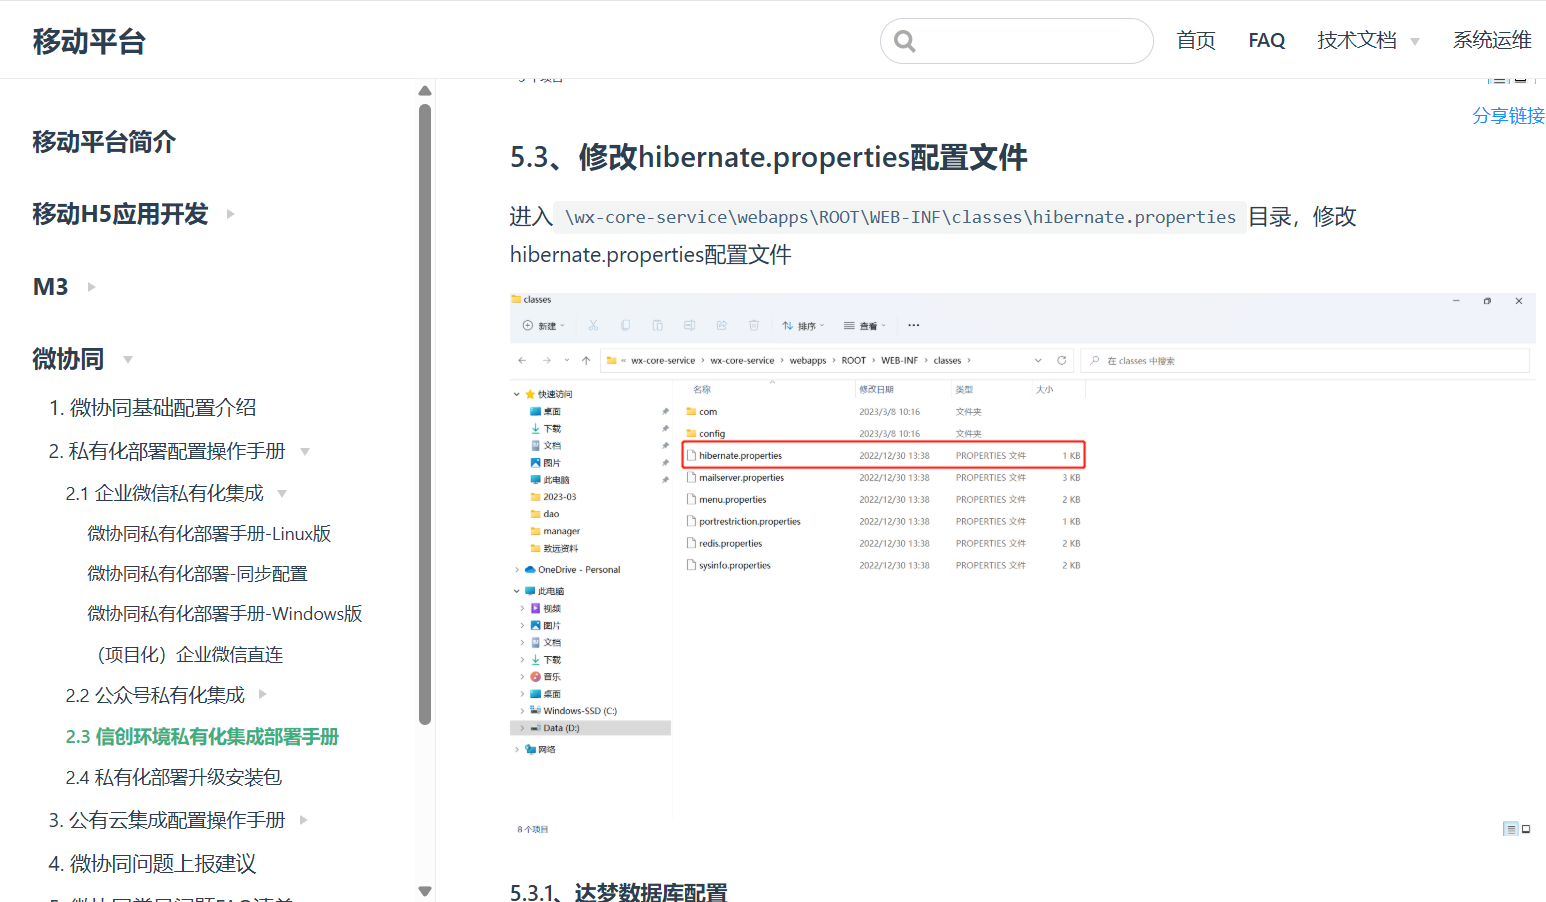This screenshot has width=1546, height=902.
Task: Focus the top search input field
Action: 1016,41
